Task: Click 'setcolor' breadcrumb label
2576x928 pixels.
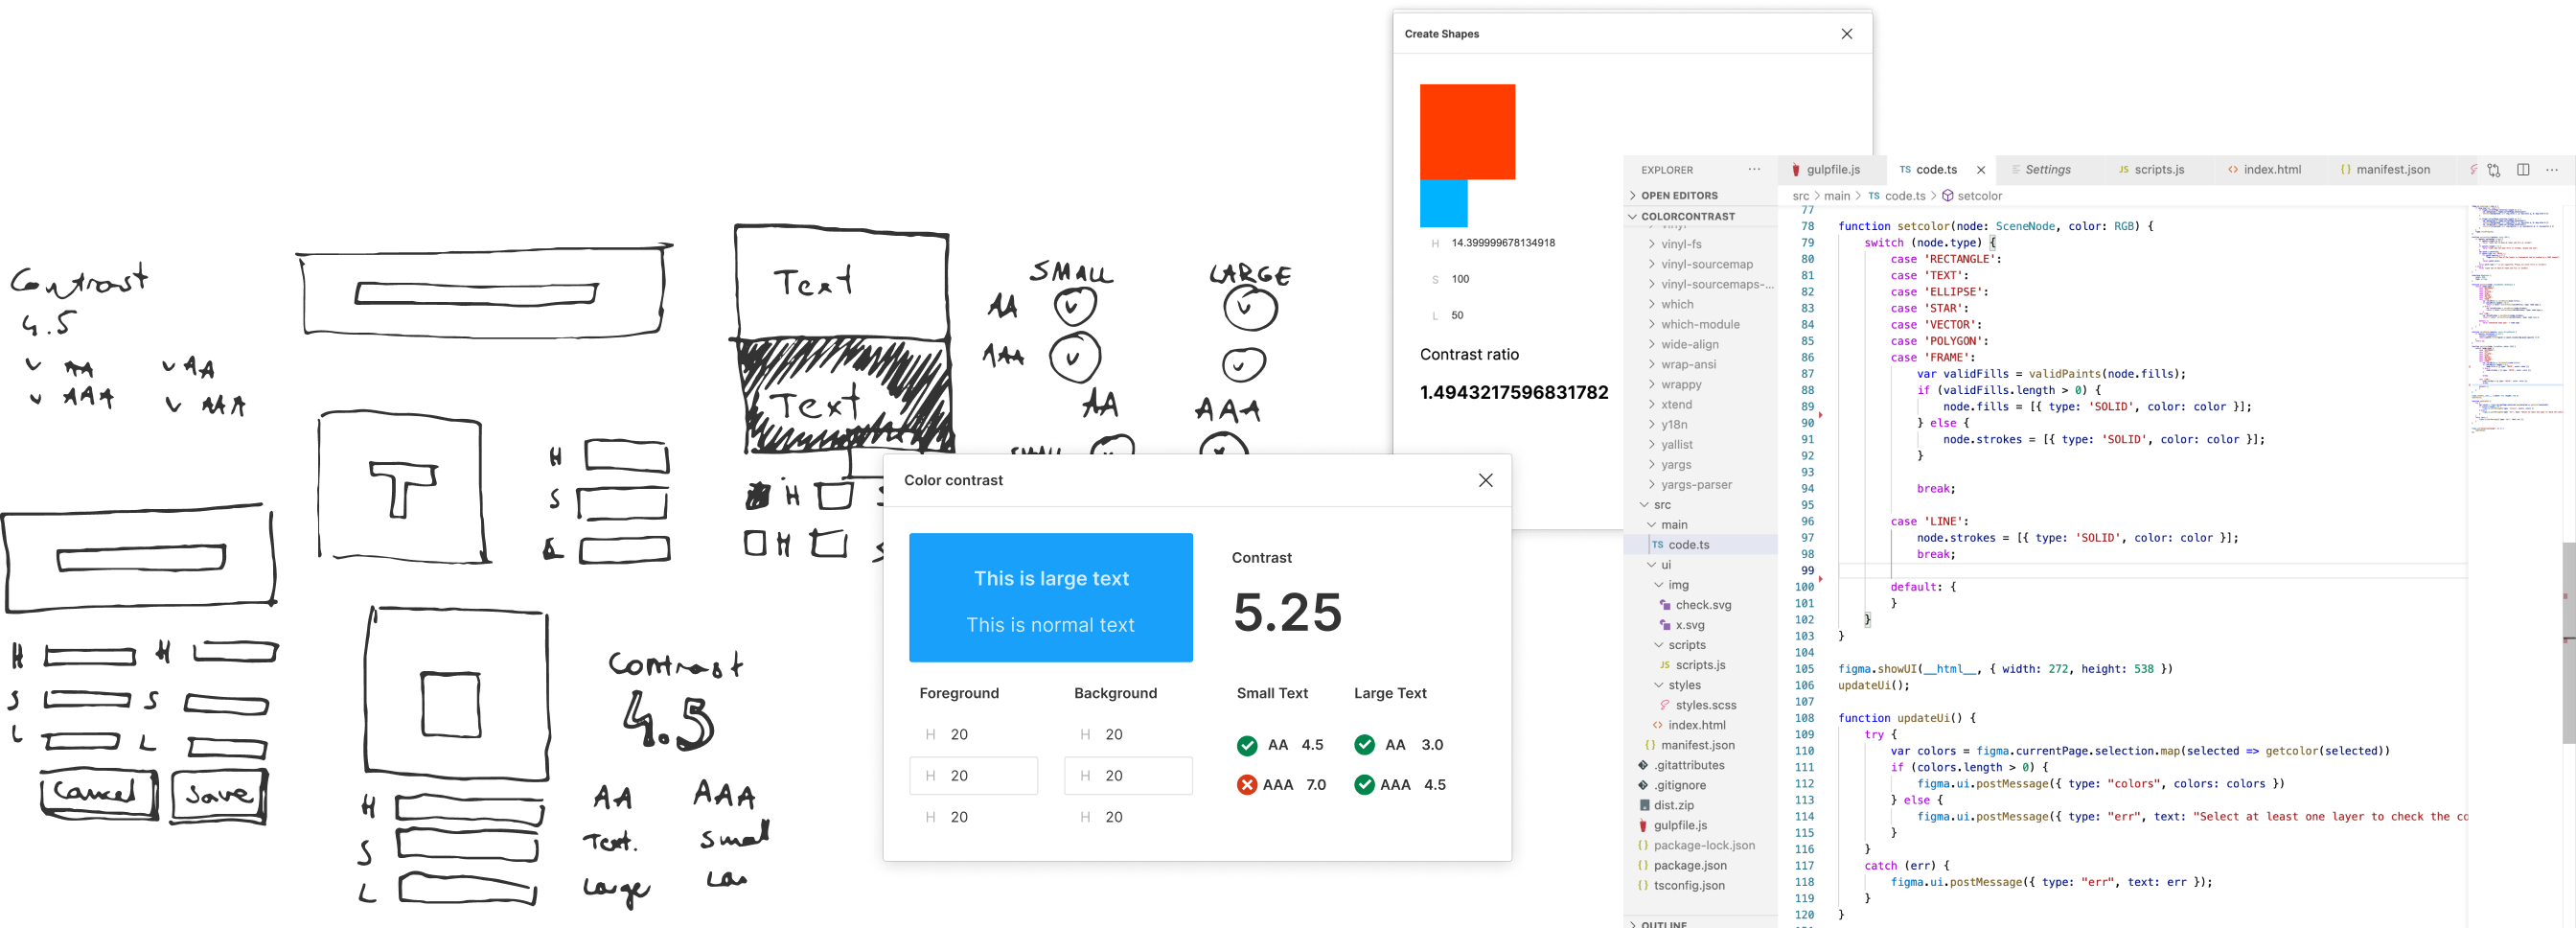Action: tap(1979, 196)
